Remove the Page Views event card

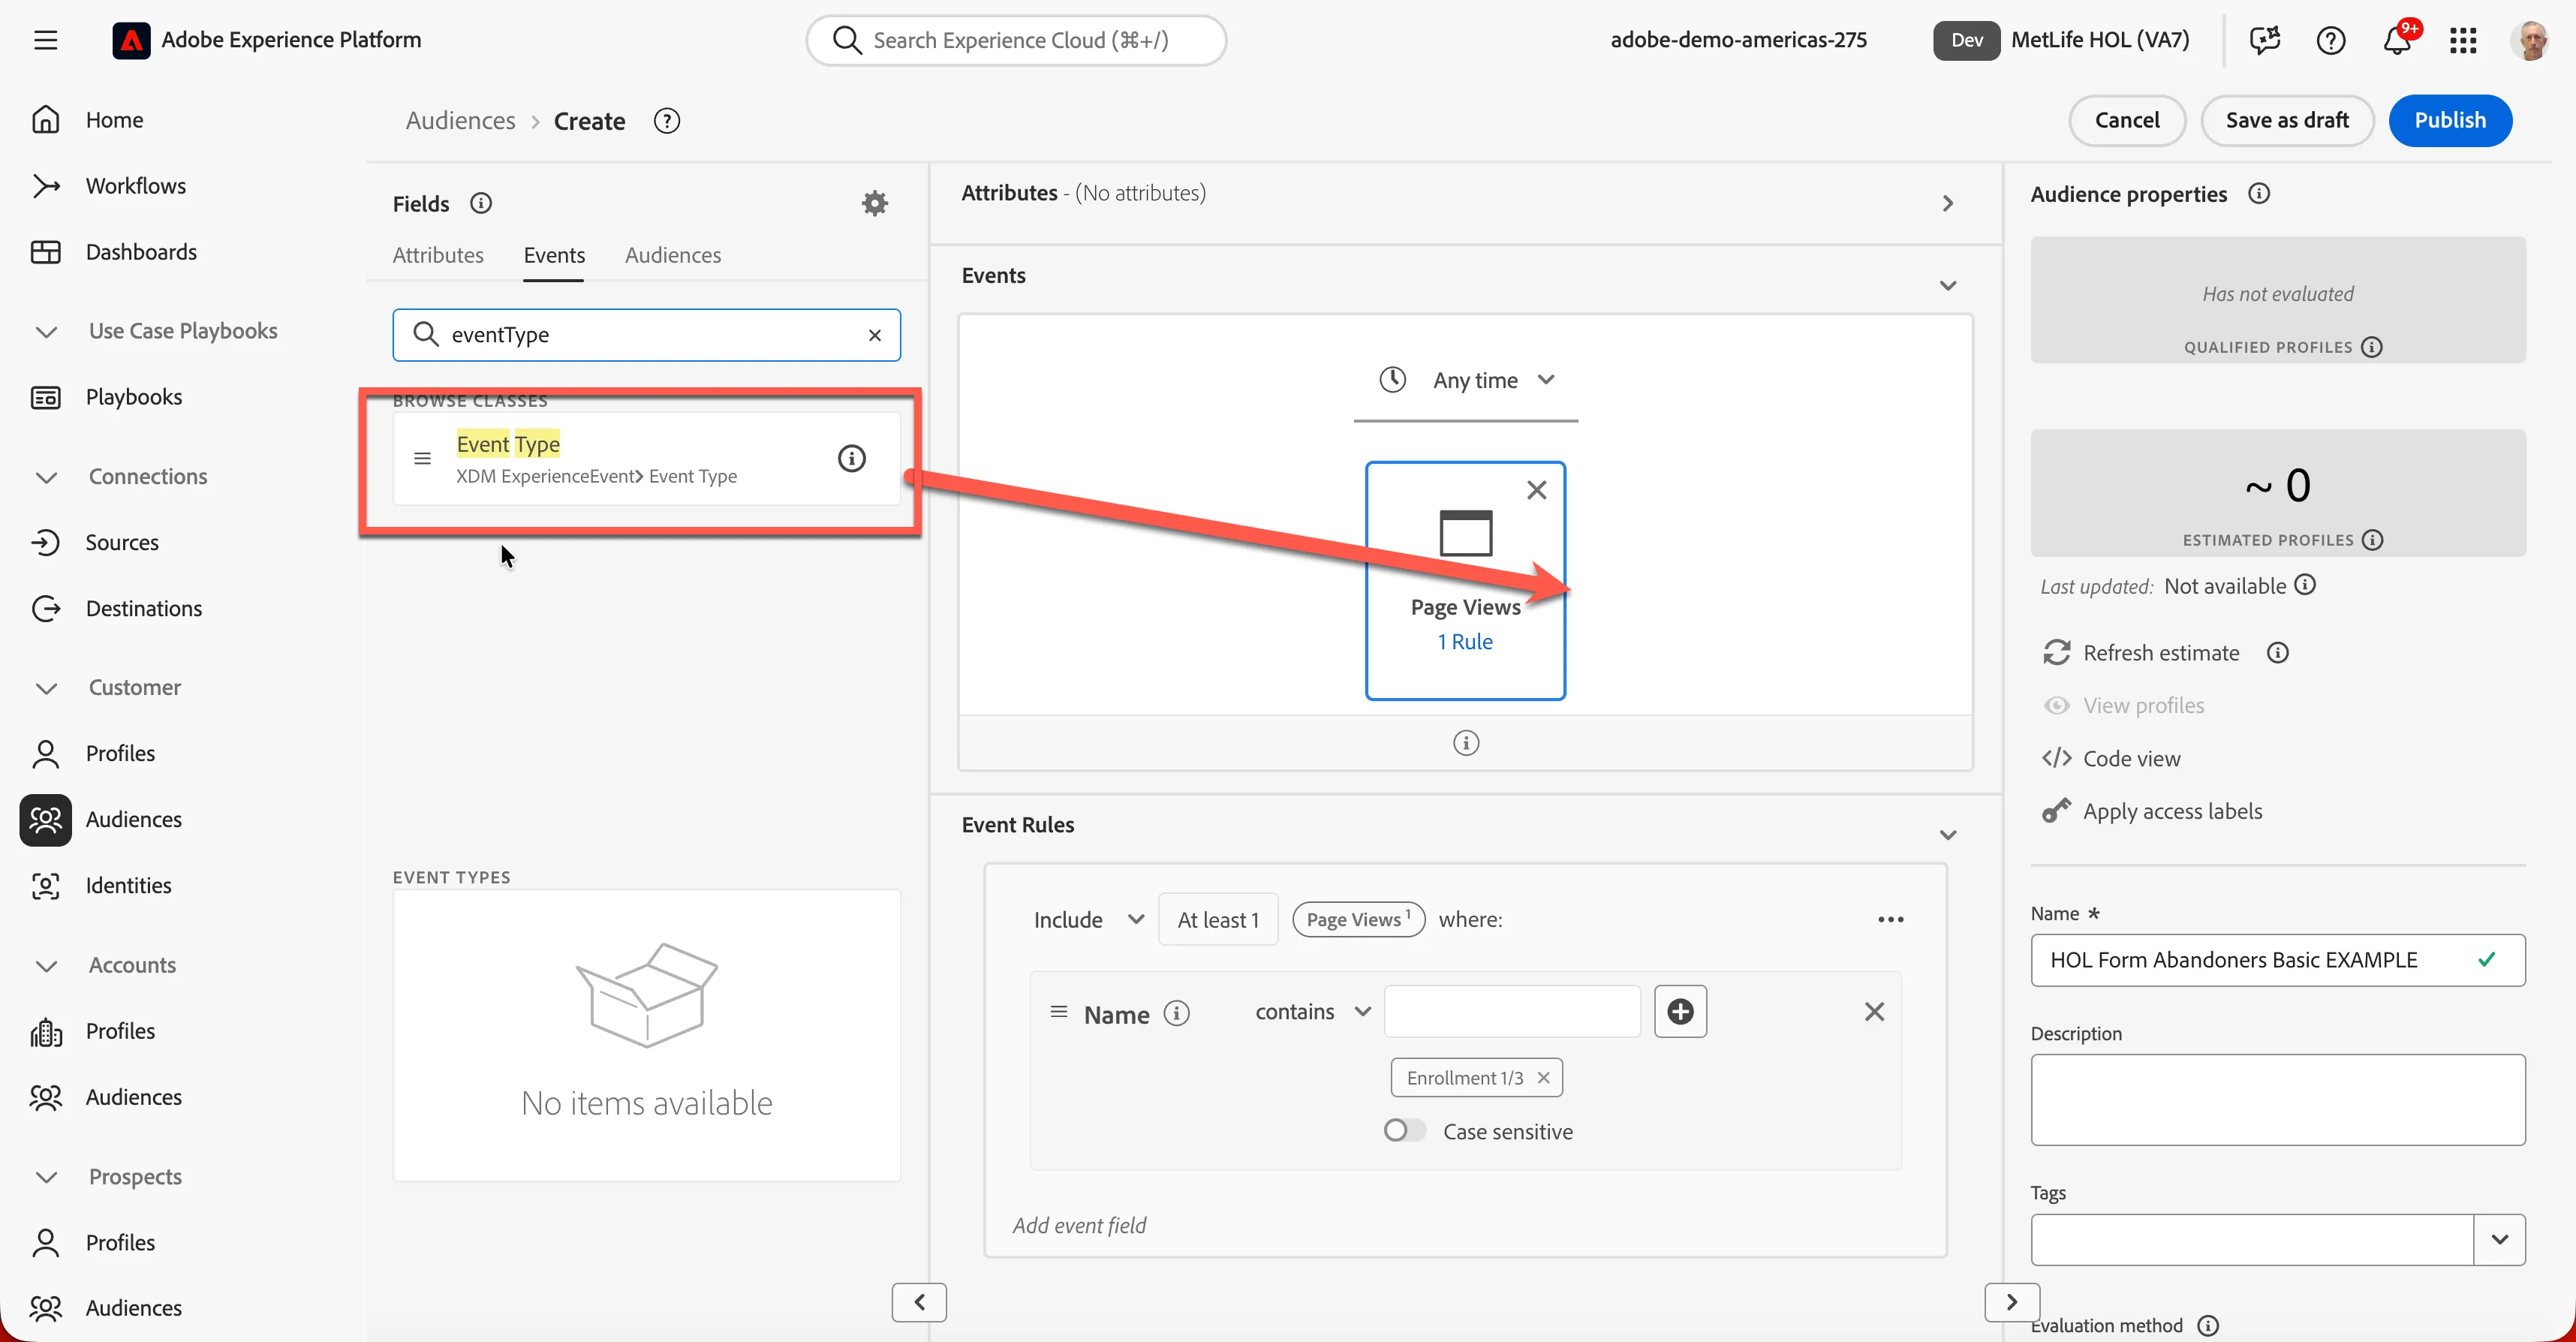point(1537,490)
